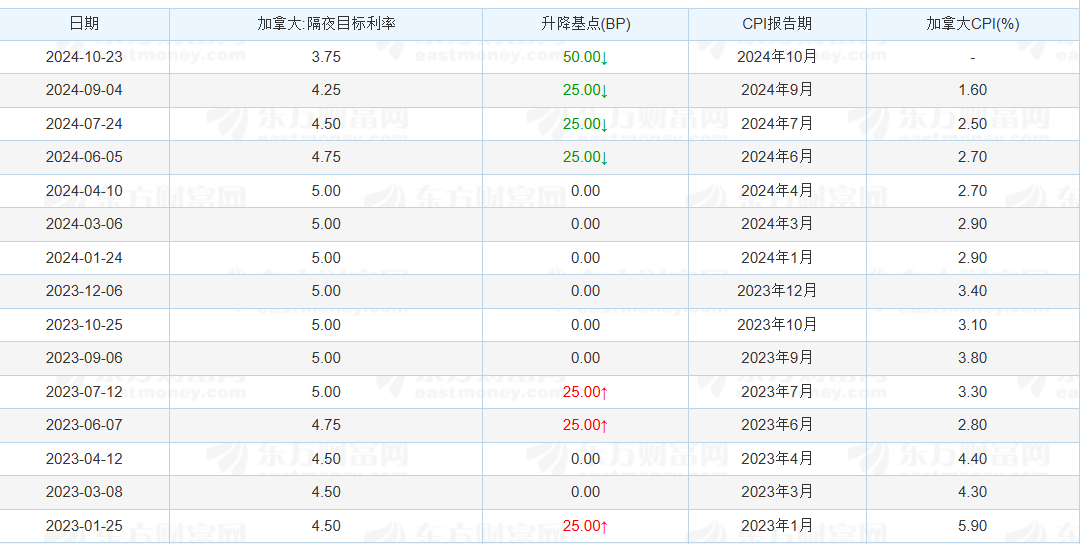Click the CPI value 4.40
The height and width of the screenshot is (544, 1085).
click(x=972, y=460)
